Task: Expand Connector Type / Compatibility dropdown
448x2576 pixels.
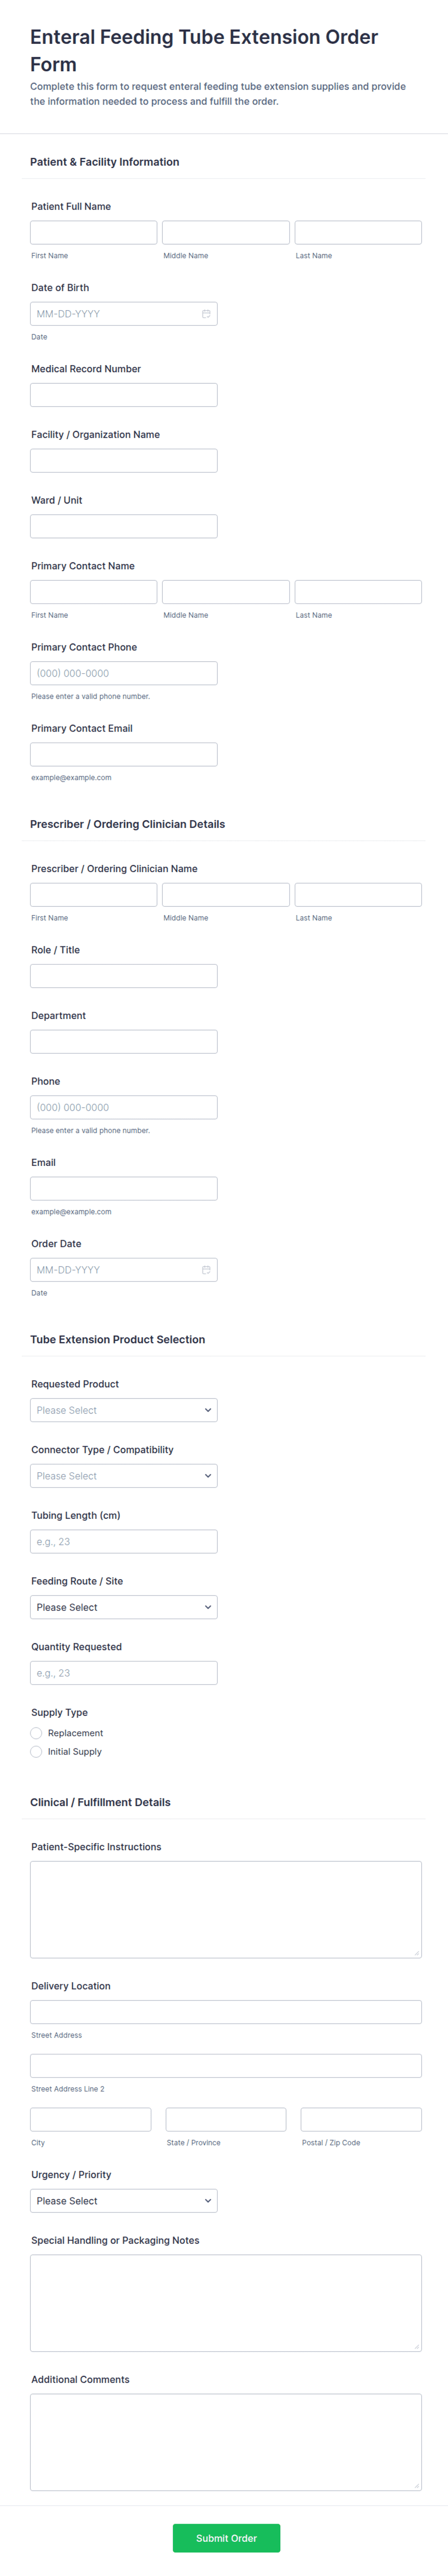Action: 123,1476
